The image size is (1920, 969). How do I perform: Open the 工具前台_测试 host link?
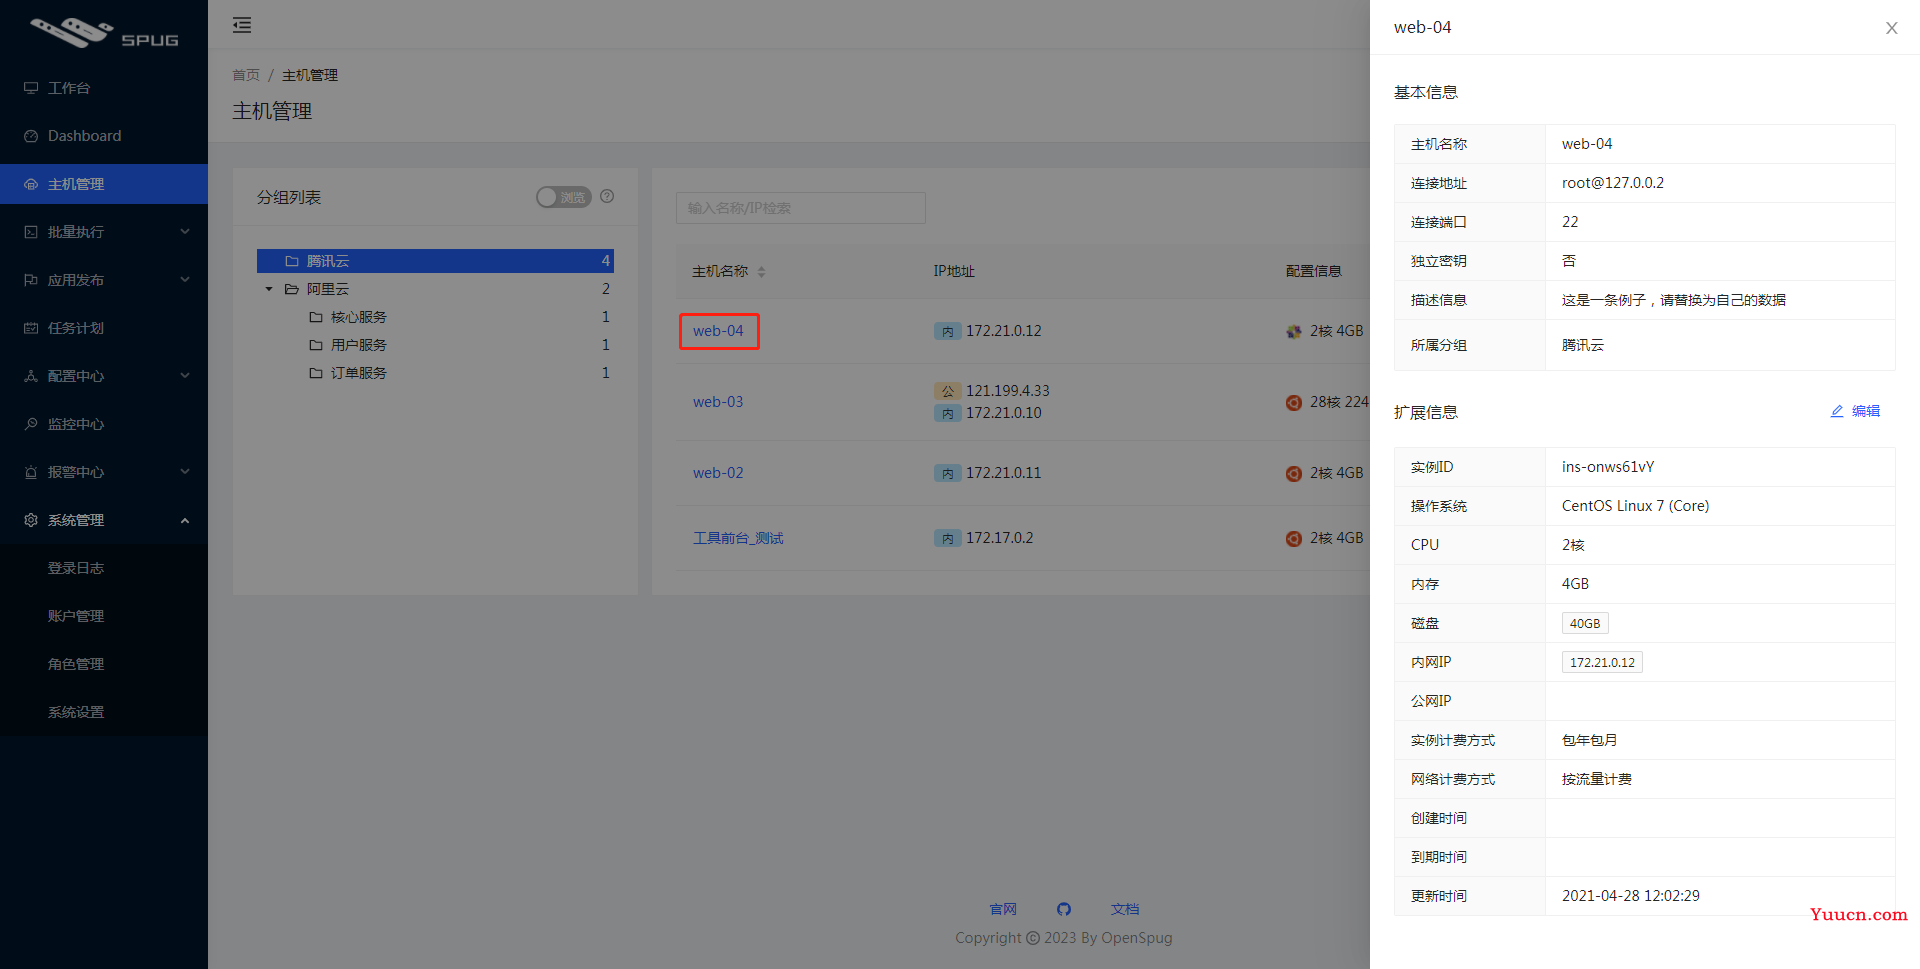(x=738, y=538)
